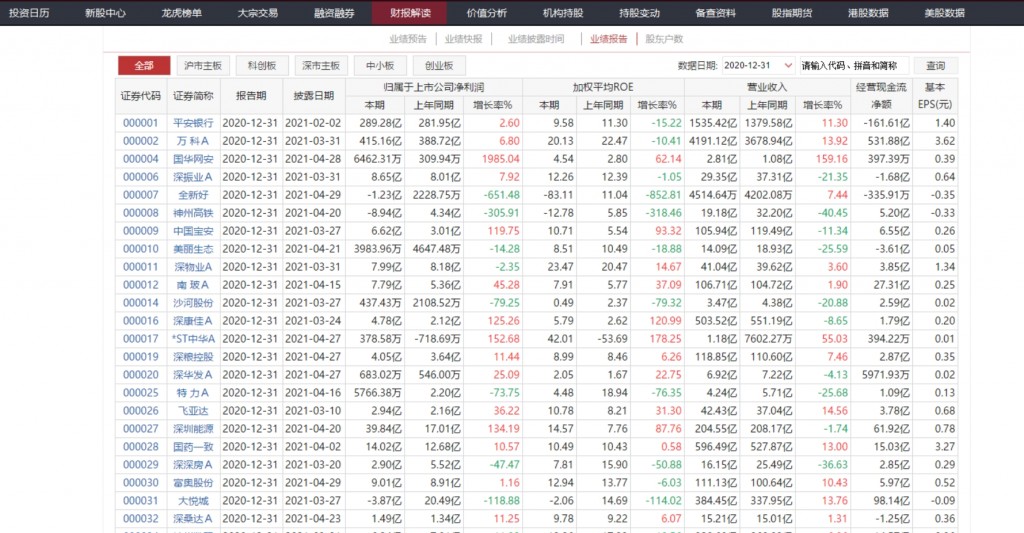Open the 龙虎榜单 menu item
The image size is (1024, 533).
pos(181,13)
